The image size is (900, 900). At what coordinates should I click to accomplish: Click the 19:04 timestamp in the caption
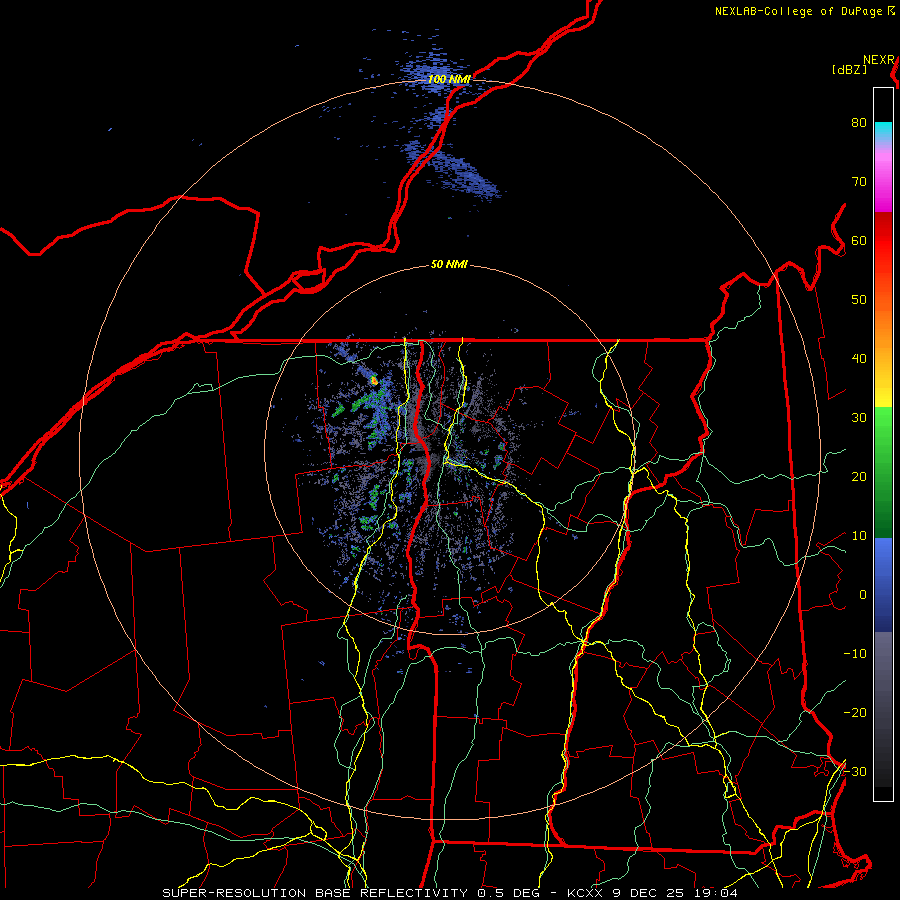pyautogui.click(x=716, y=893)
